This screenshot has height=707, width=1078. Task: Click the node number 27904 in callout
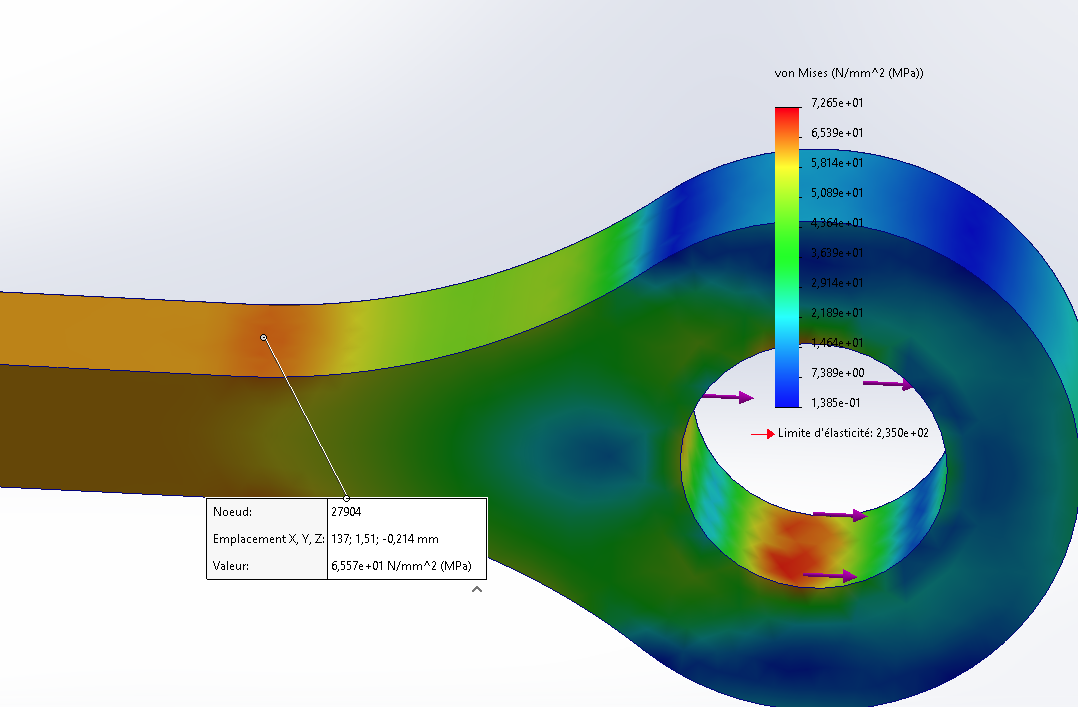click(x=346, y=512)
